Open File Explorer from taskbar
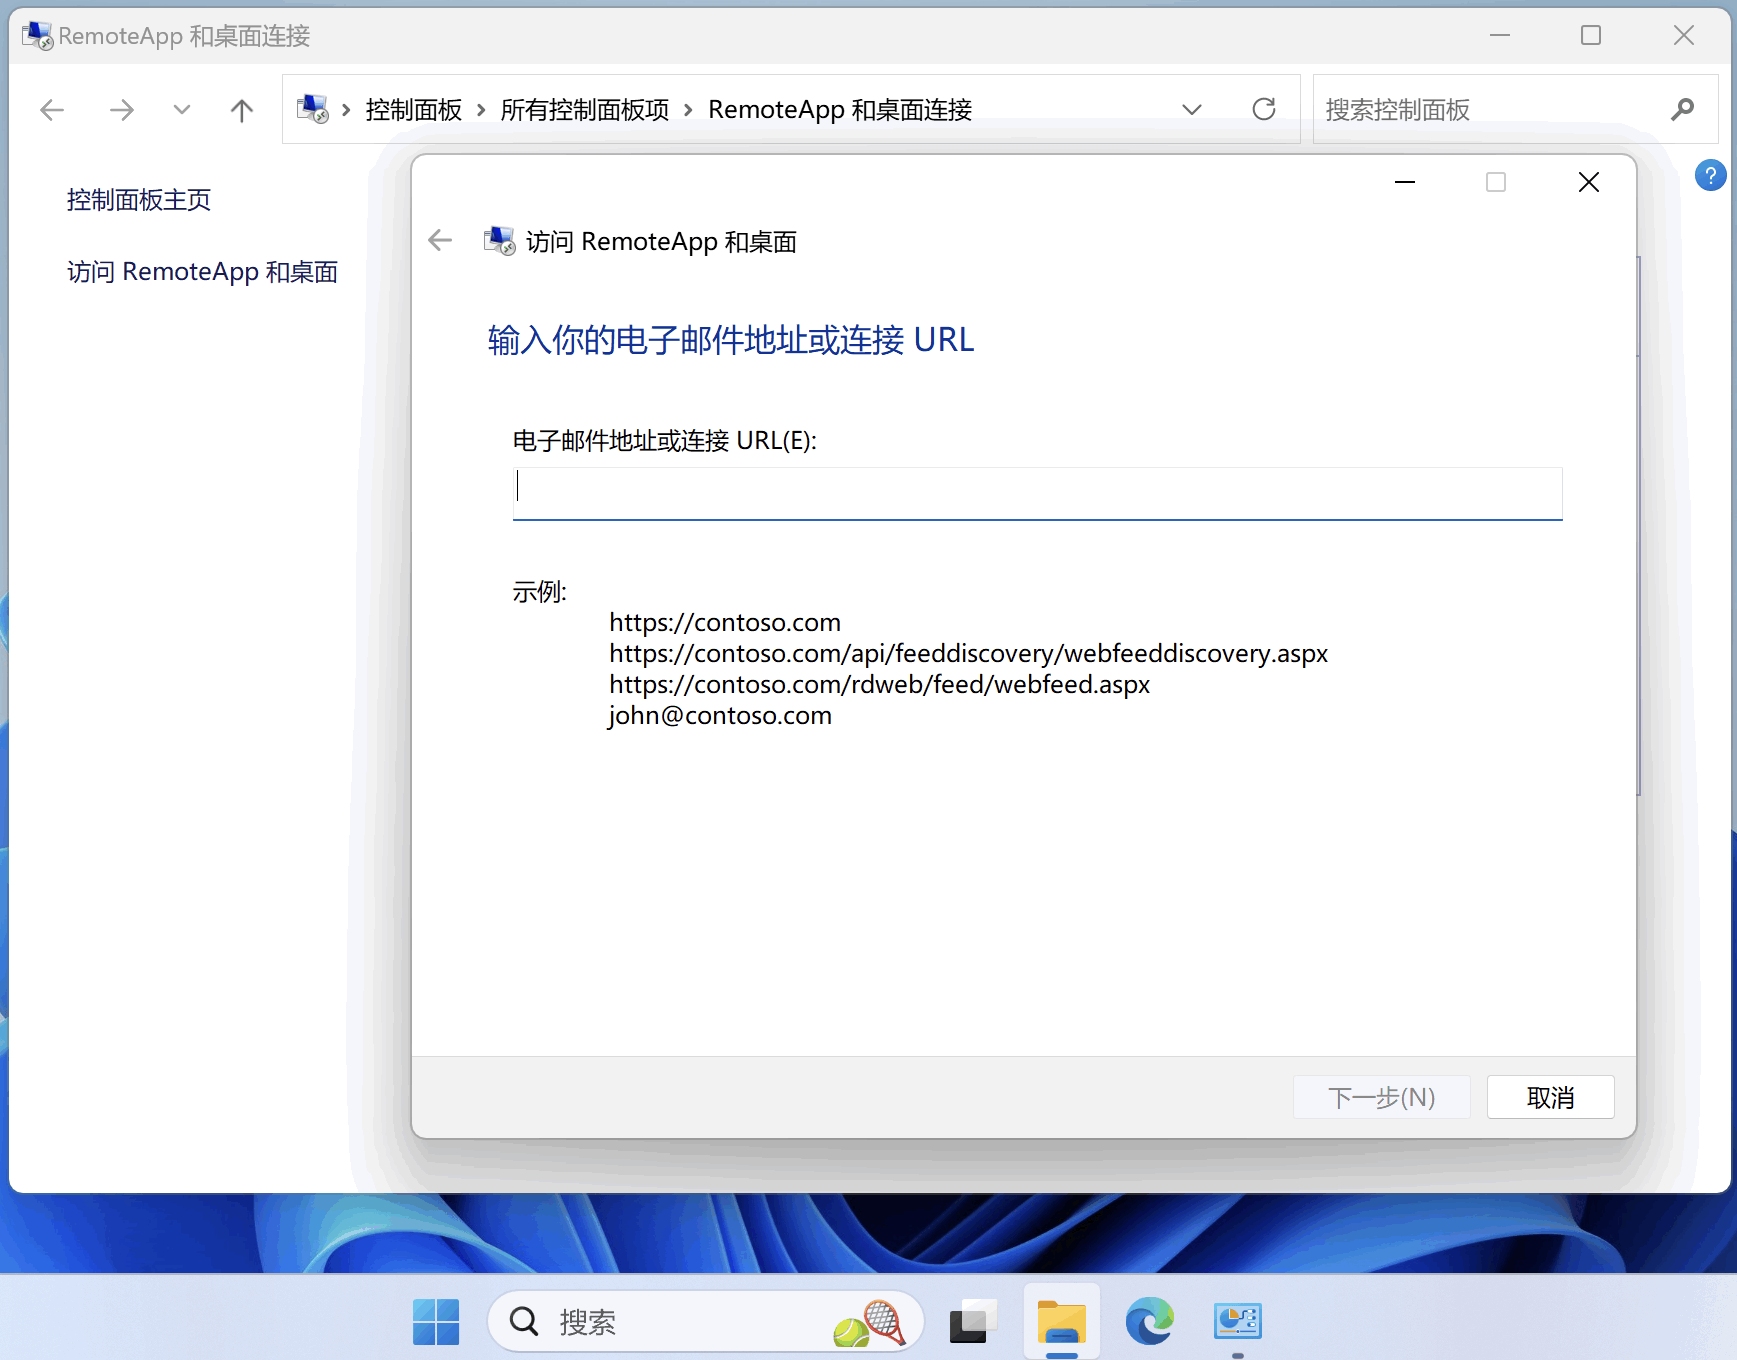The height and width of the screenshot is (1360, 1737). point(1061,1322)
